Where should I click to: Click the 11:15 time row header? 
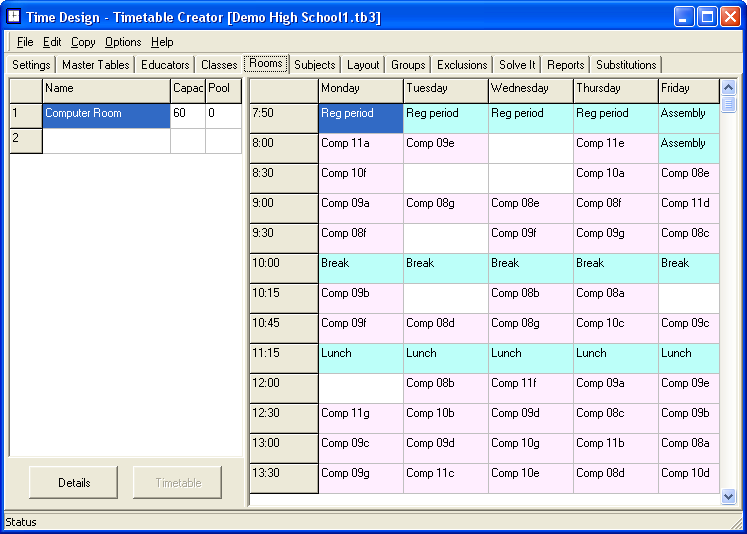coord(283,354)
